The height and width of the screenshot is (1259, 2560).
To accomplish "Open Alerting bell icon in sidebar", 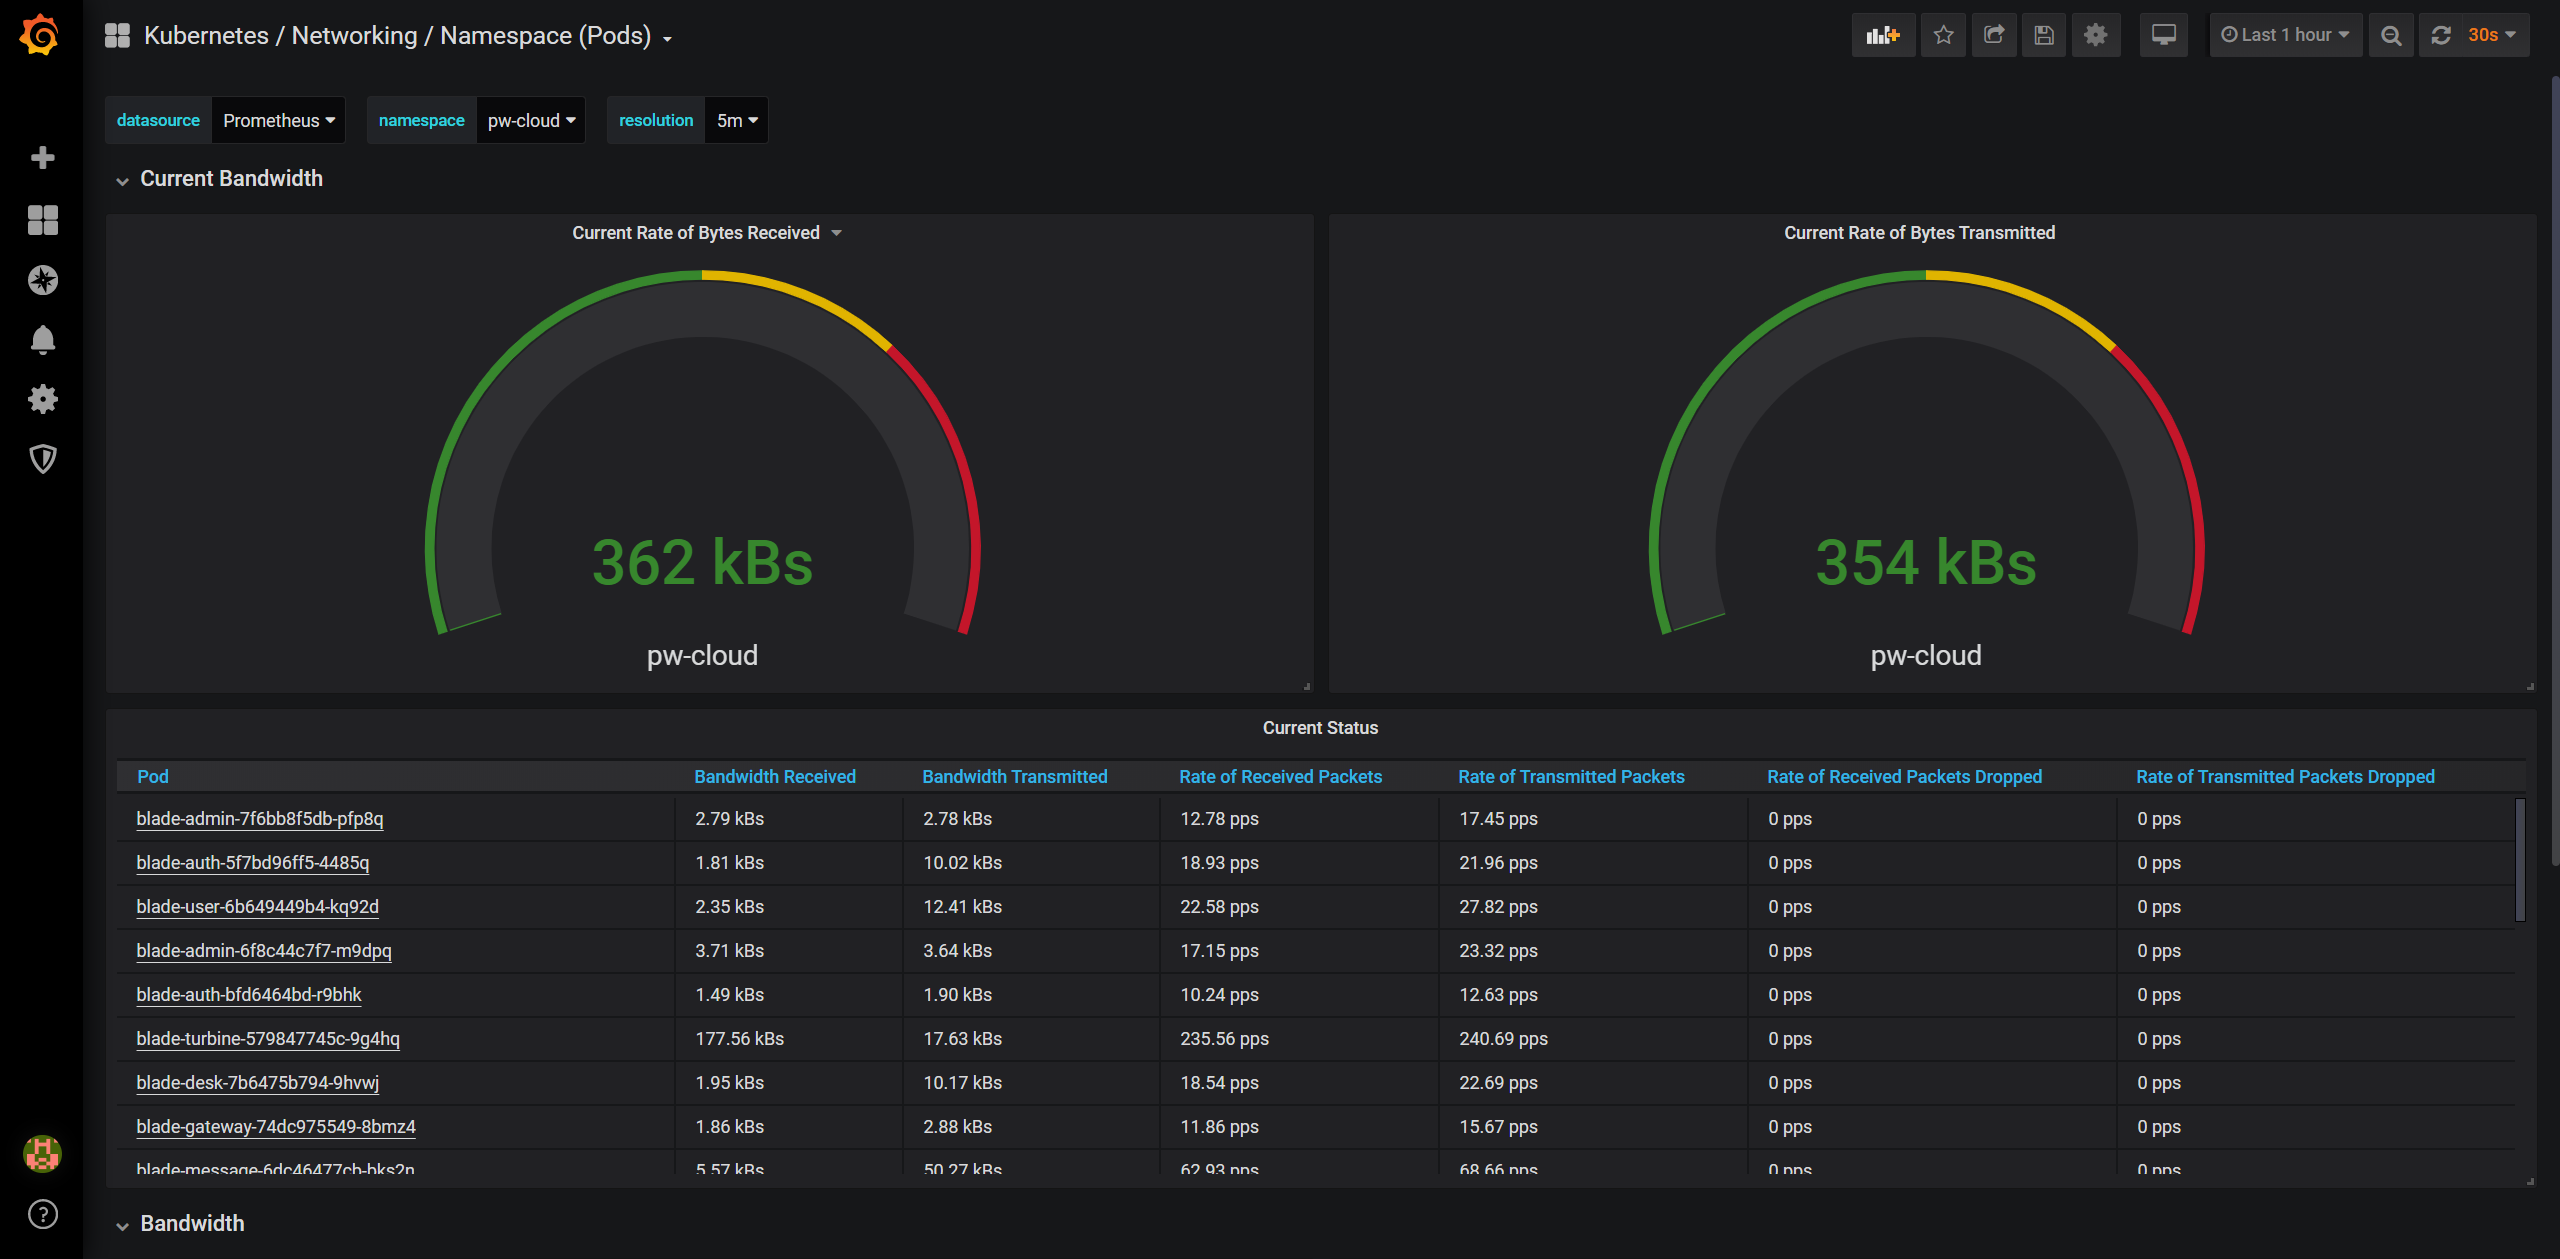I will (x=42, y=340).
